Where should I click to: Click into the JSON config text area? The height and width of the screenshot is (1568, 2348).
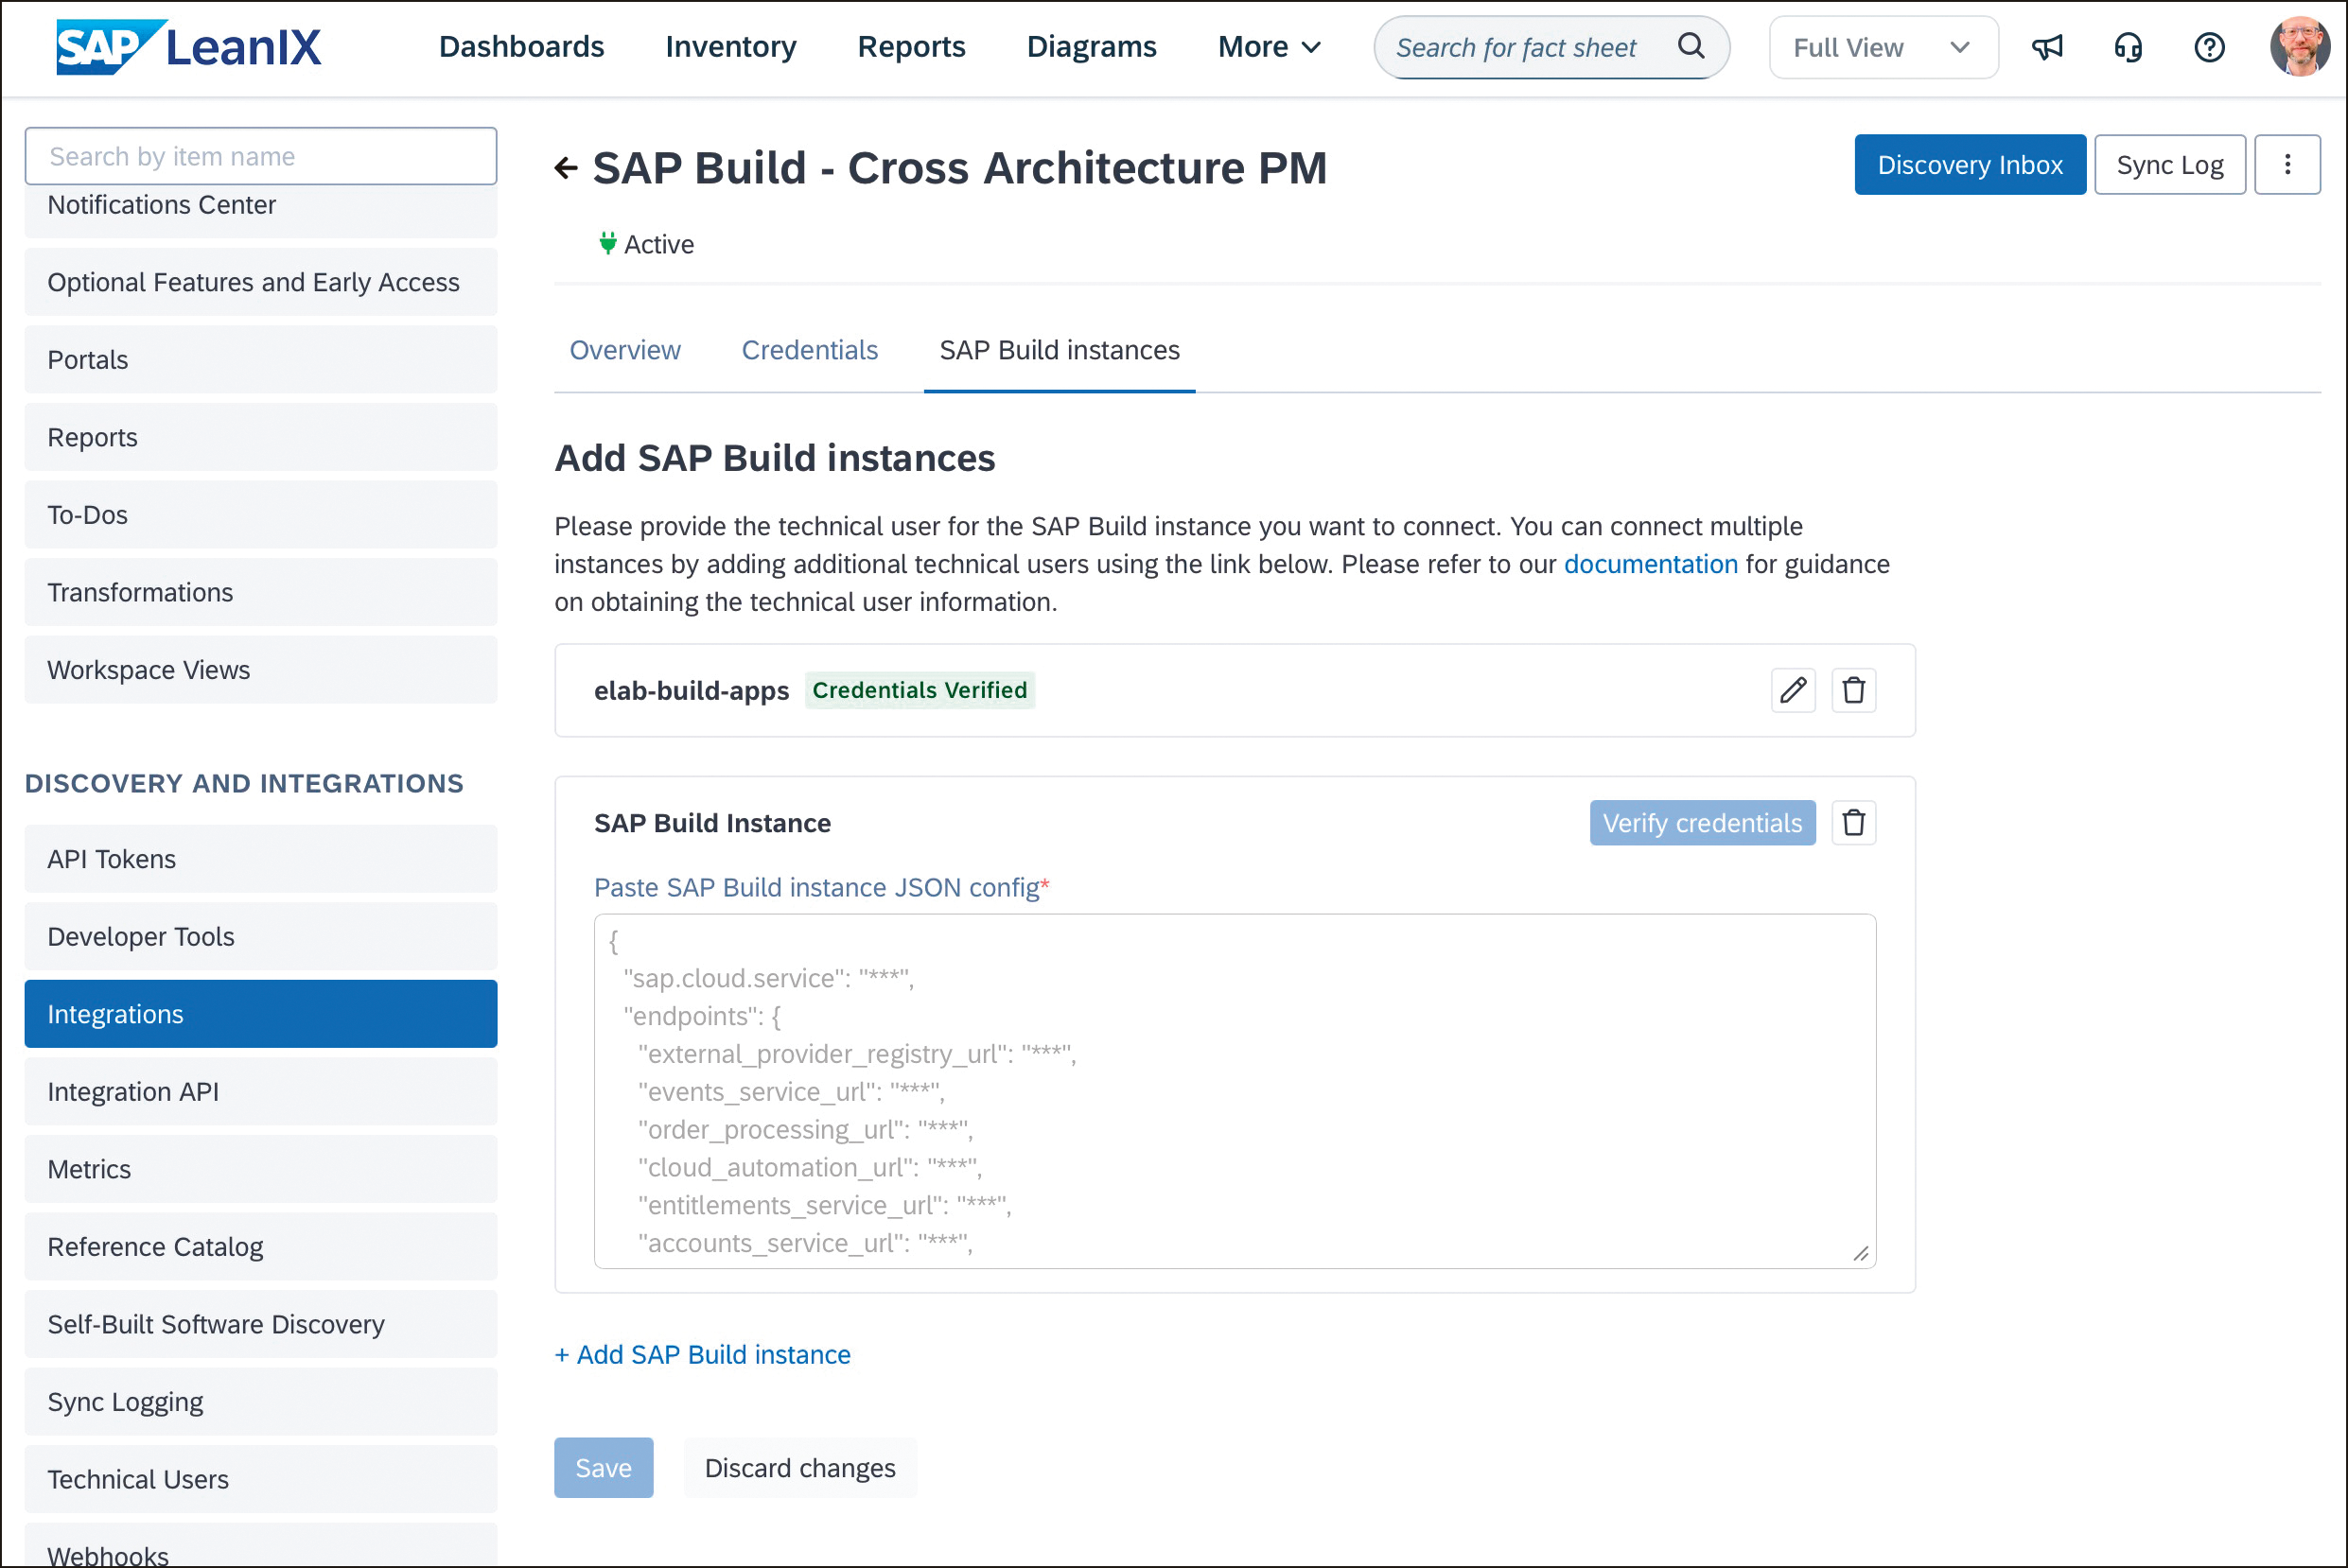[1234, 1091]
